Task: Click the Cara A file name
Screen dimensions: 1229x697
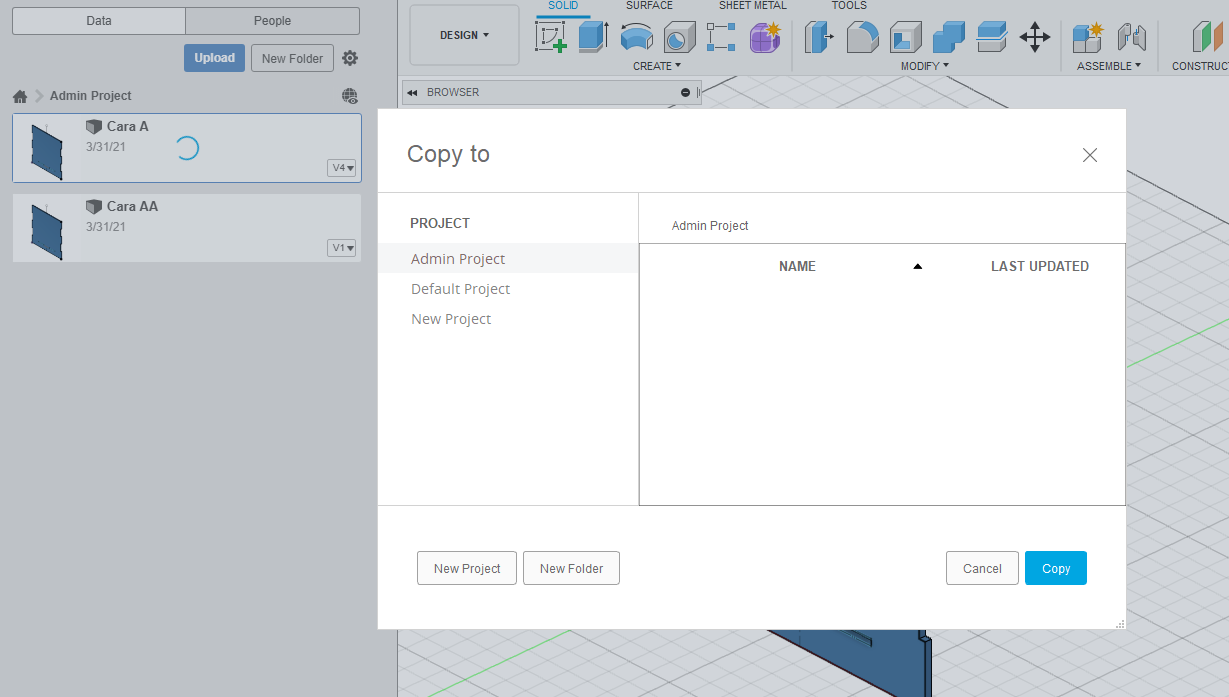Action: [128, 127]
